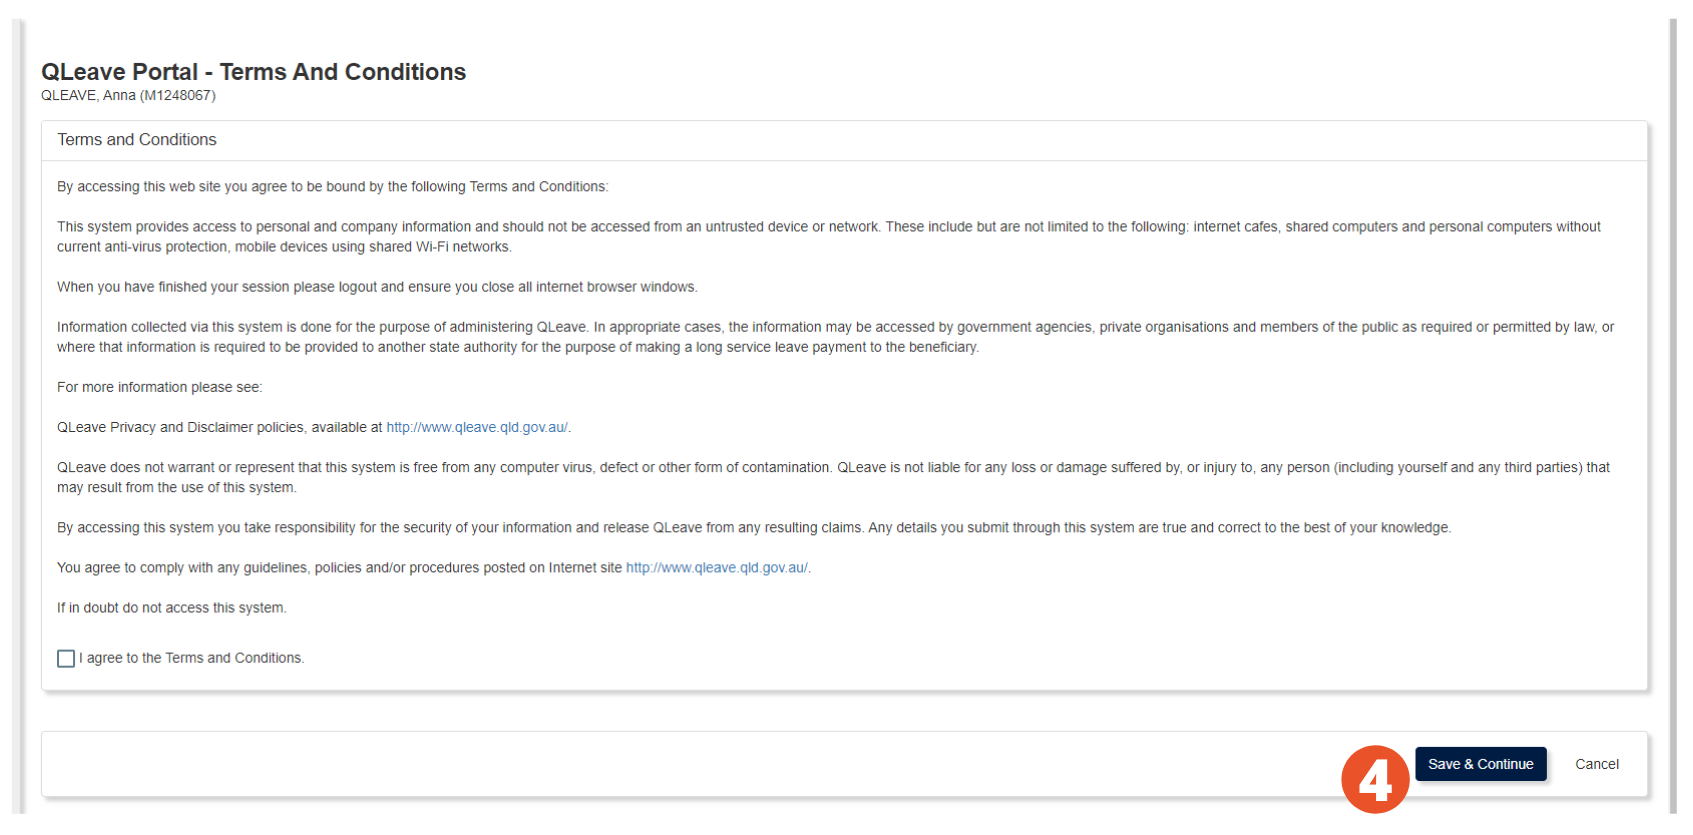Click the 'For more information please see:' text
The height and width of the screenshot is (835, 1693).
(159, 387)
